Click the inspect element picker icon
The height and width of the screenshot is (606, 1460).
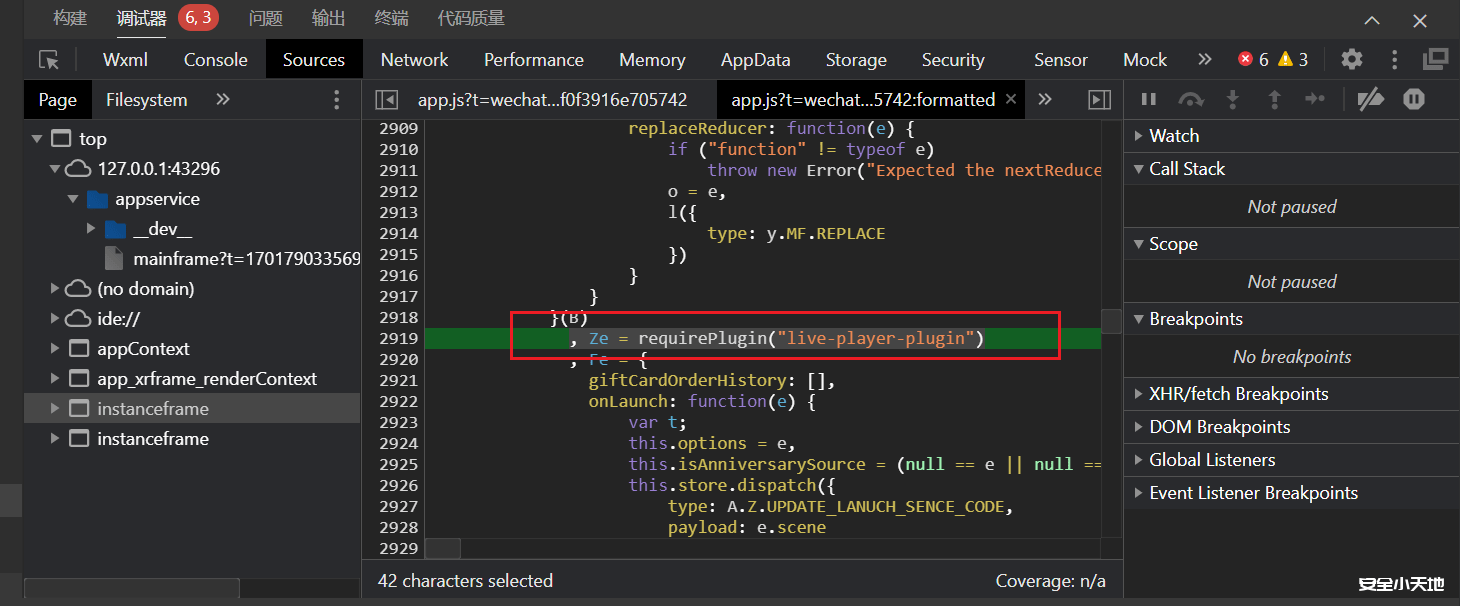tap(49, 60)
